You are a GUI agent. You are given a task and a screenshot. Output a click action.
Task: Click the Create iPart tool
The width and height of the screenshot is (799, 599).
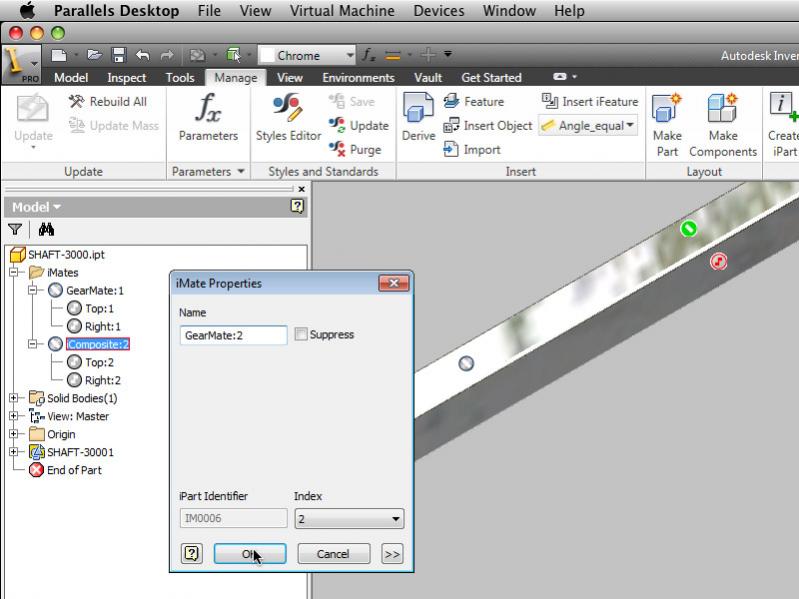(x=783, y=125)
